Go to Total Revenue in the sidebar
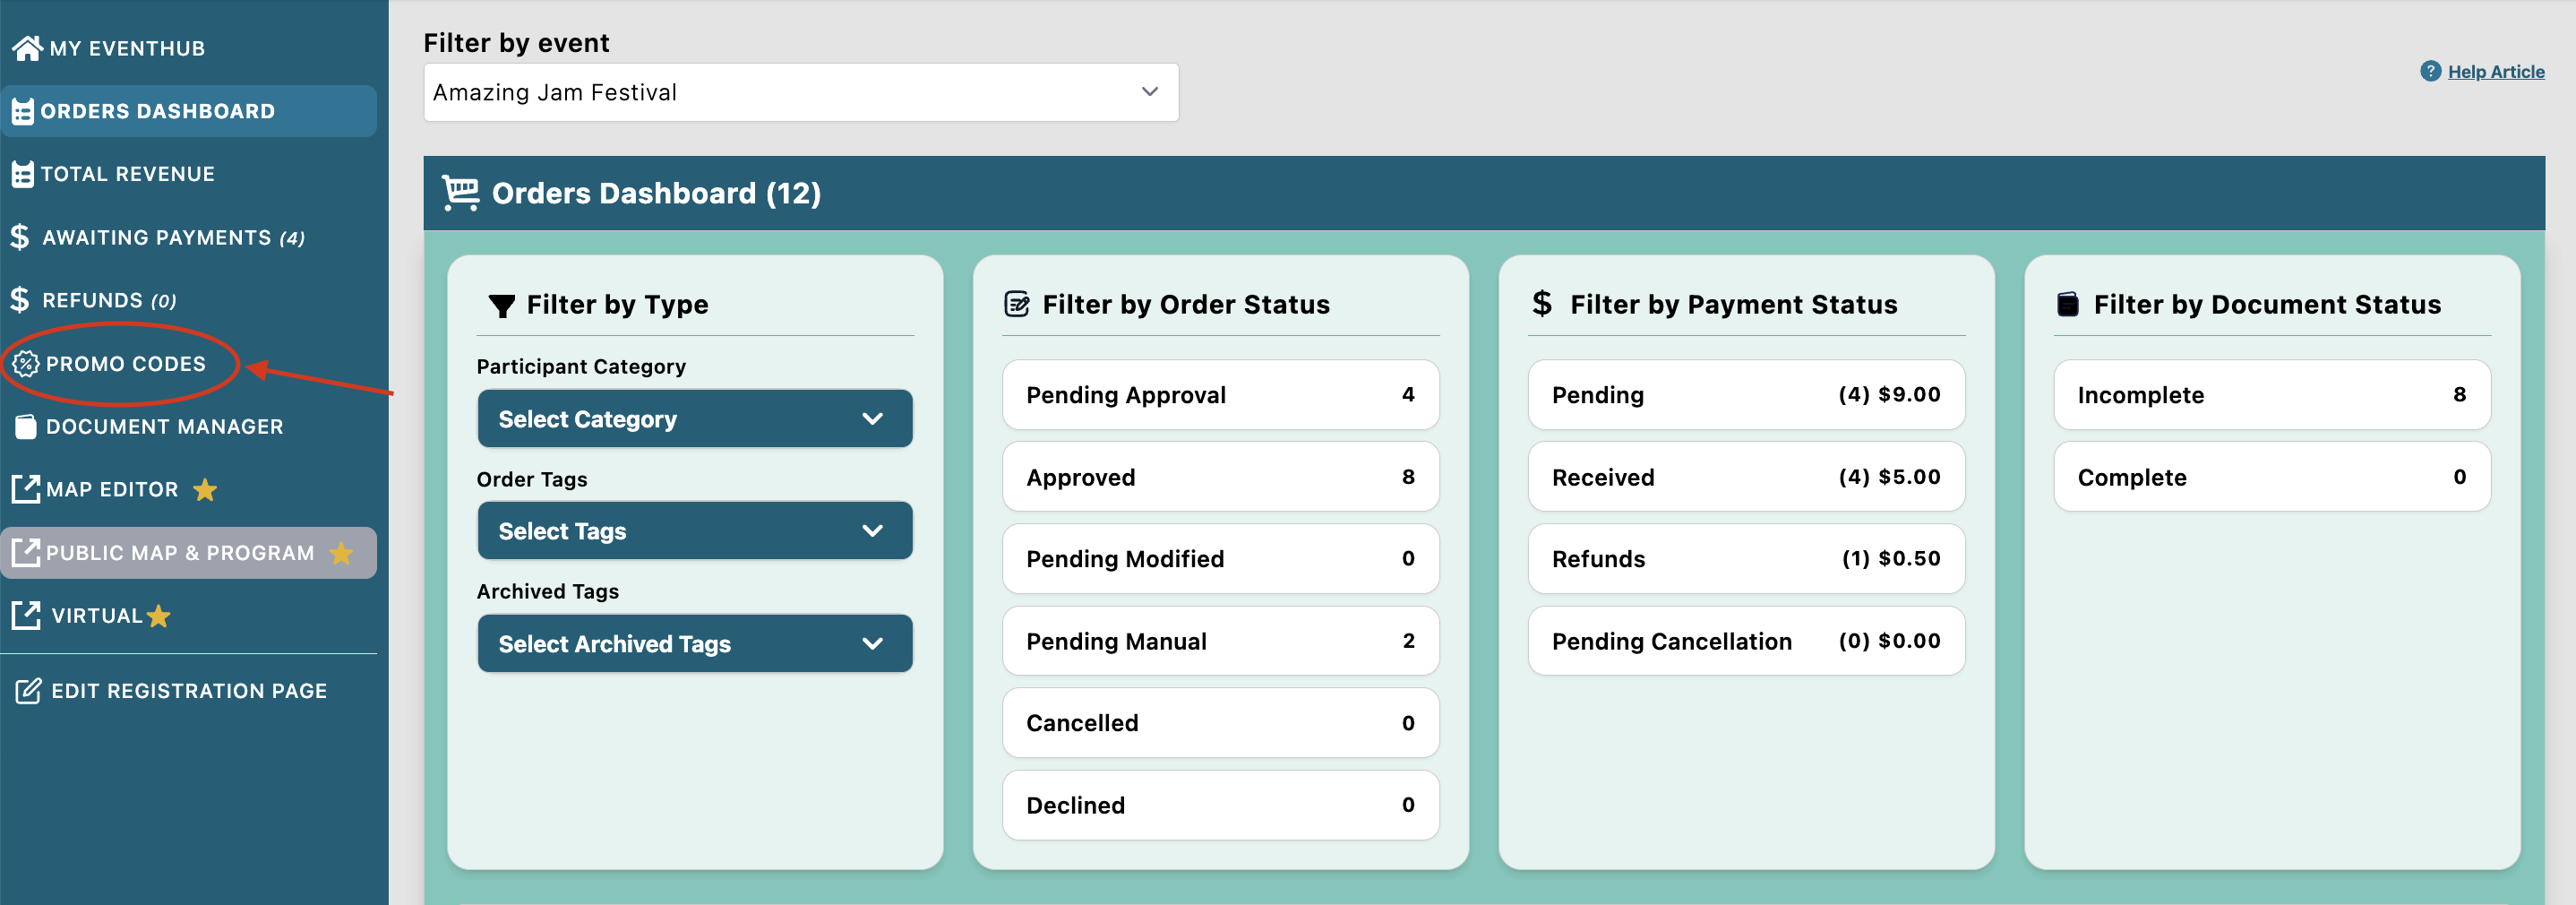 128,174
